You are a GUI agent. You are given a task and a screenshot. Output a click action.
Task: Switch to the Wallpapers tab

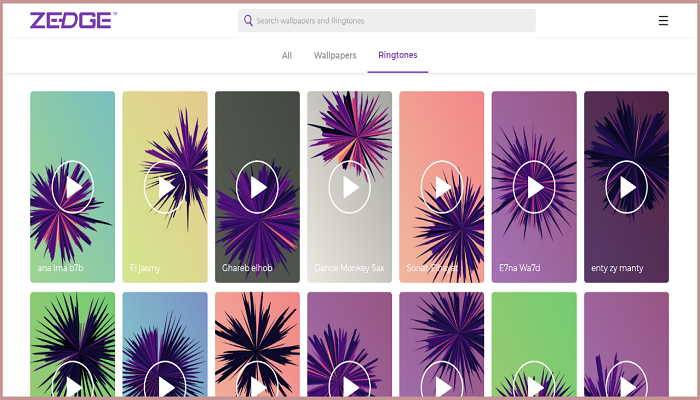[335, 56]
